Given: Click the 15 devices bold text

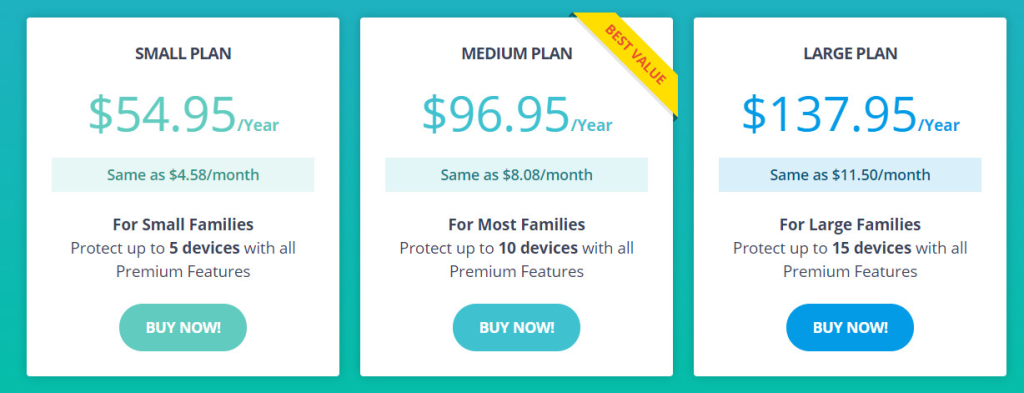Looking at the screenshot, I should click(872, 248).
